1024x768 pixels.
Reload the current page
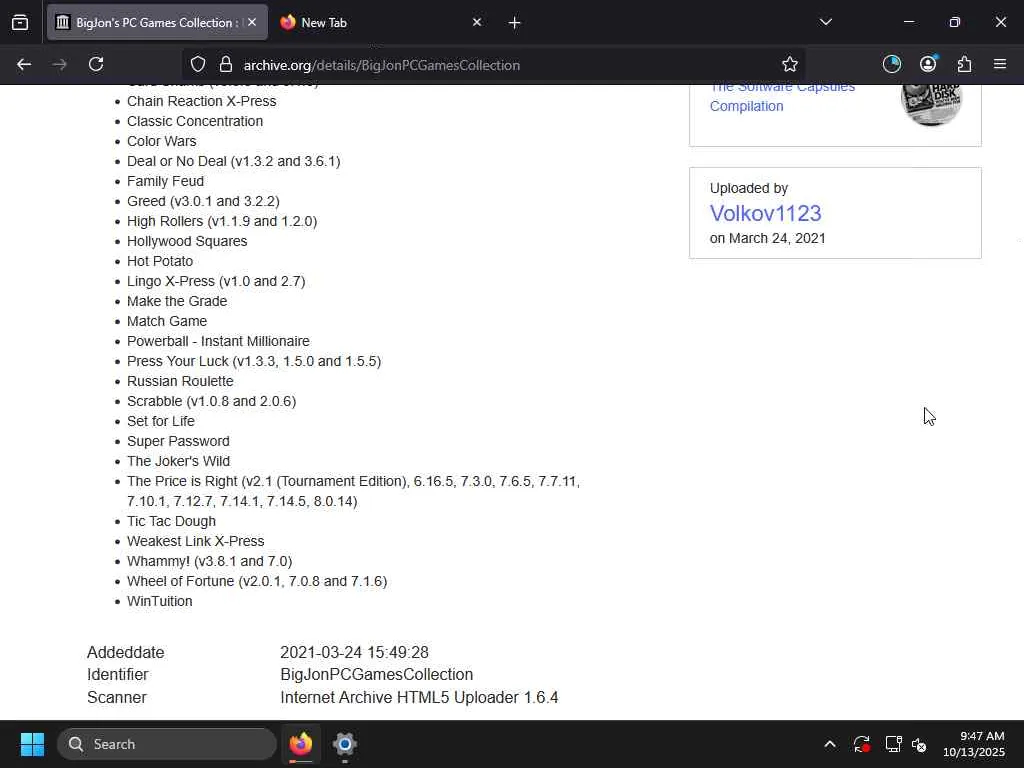coord(96,65)
